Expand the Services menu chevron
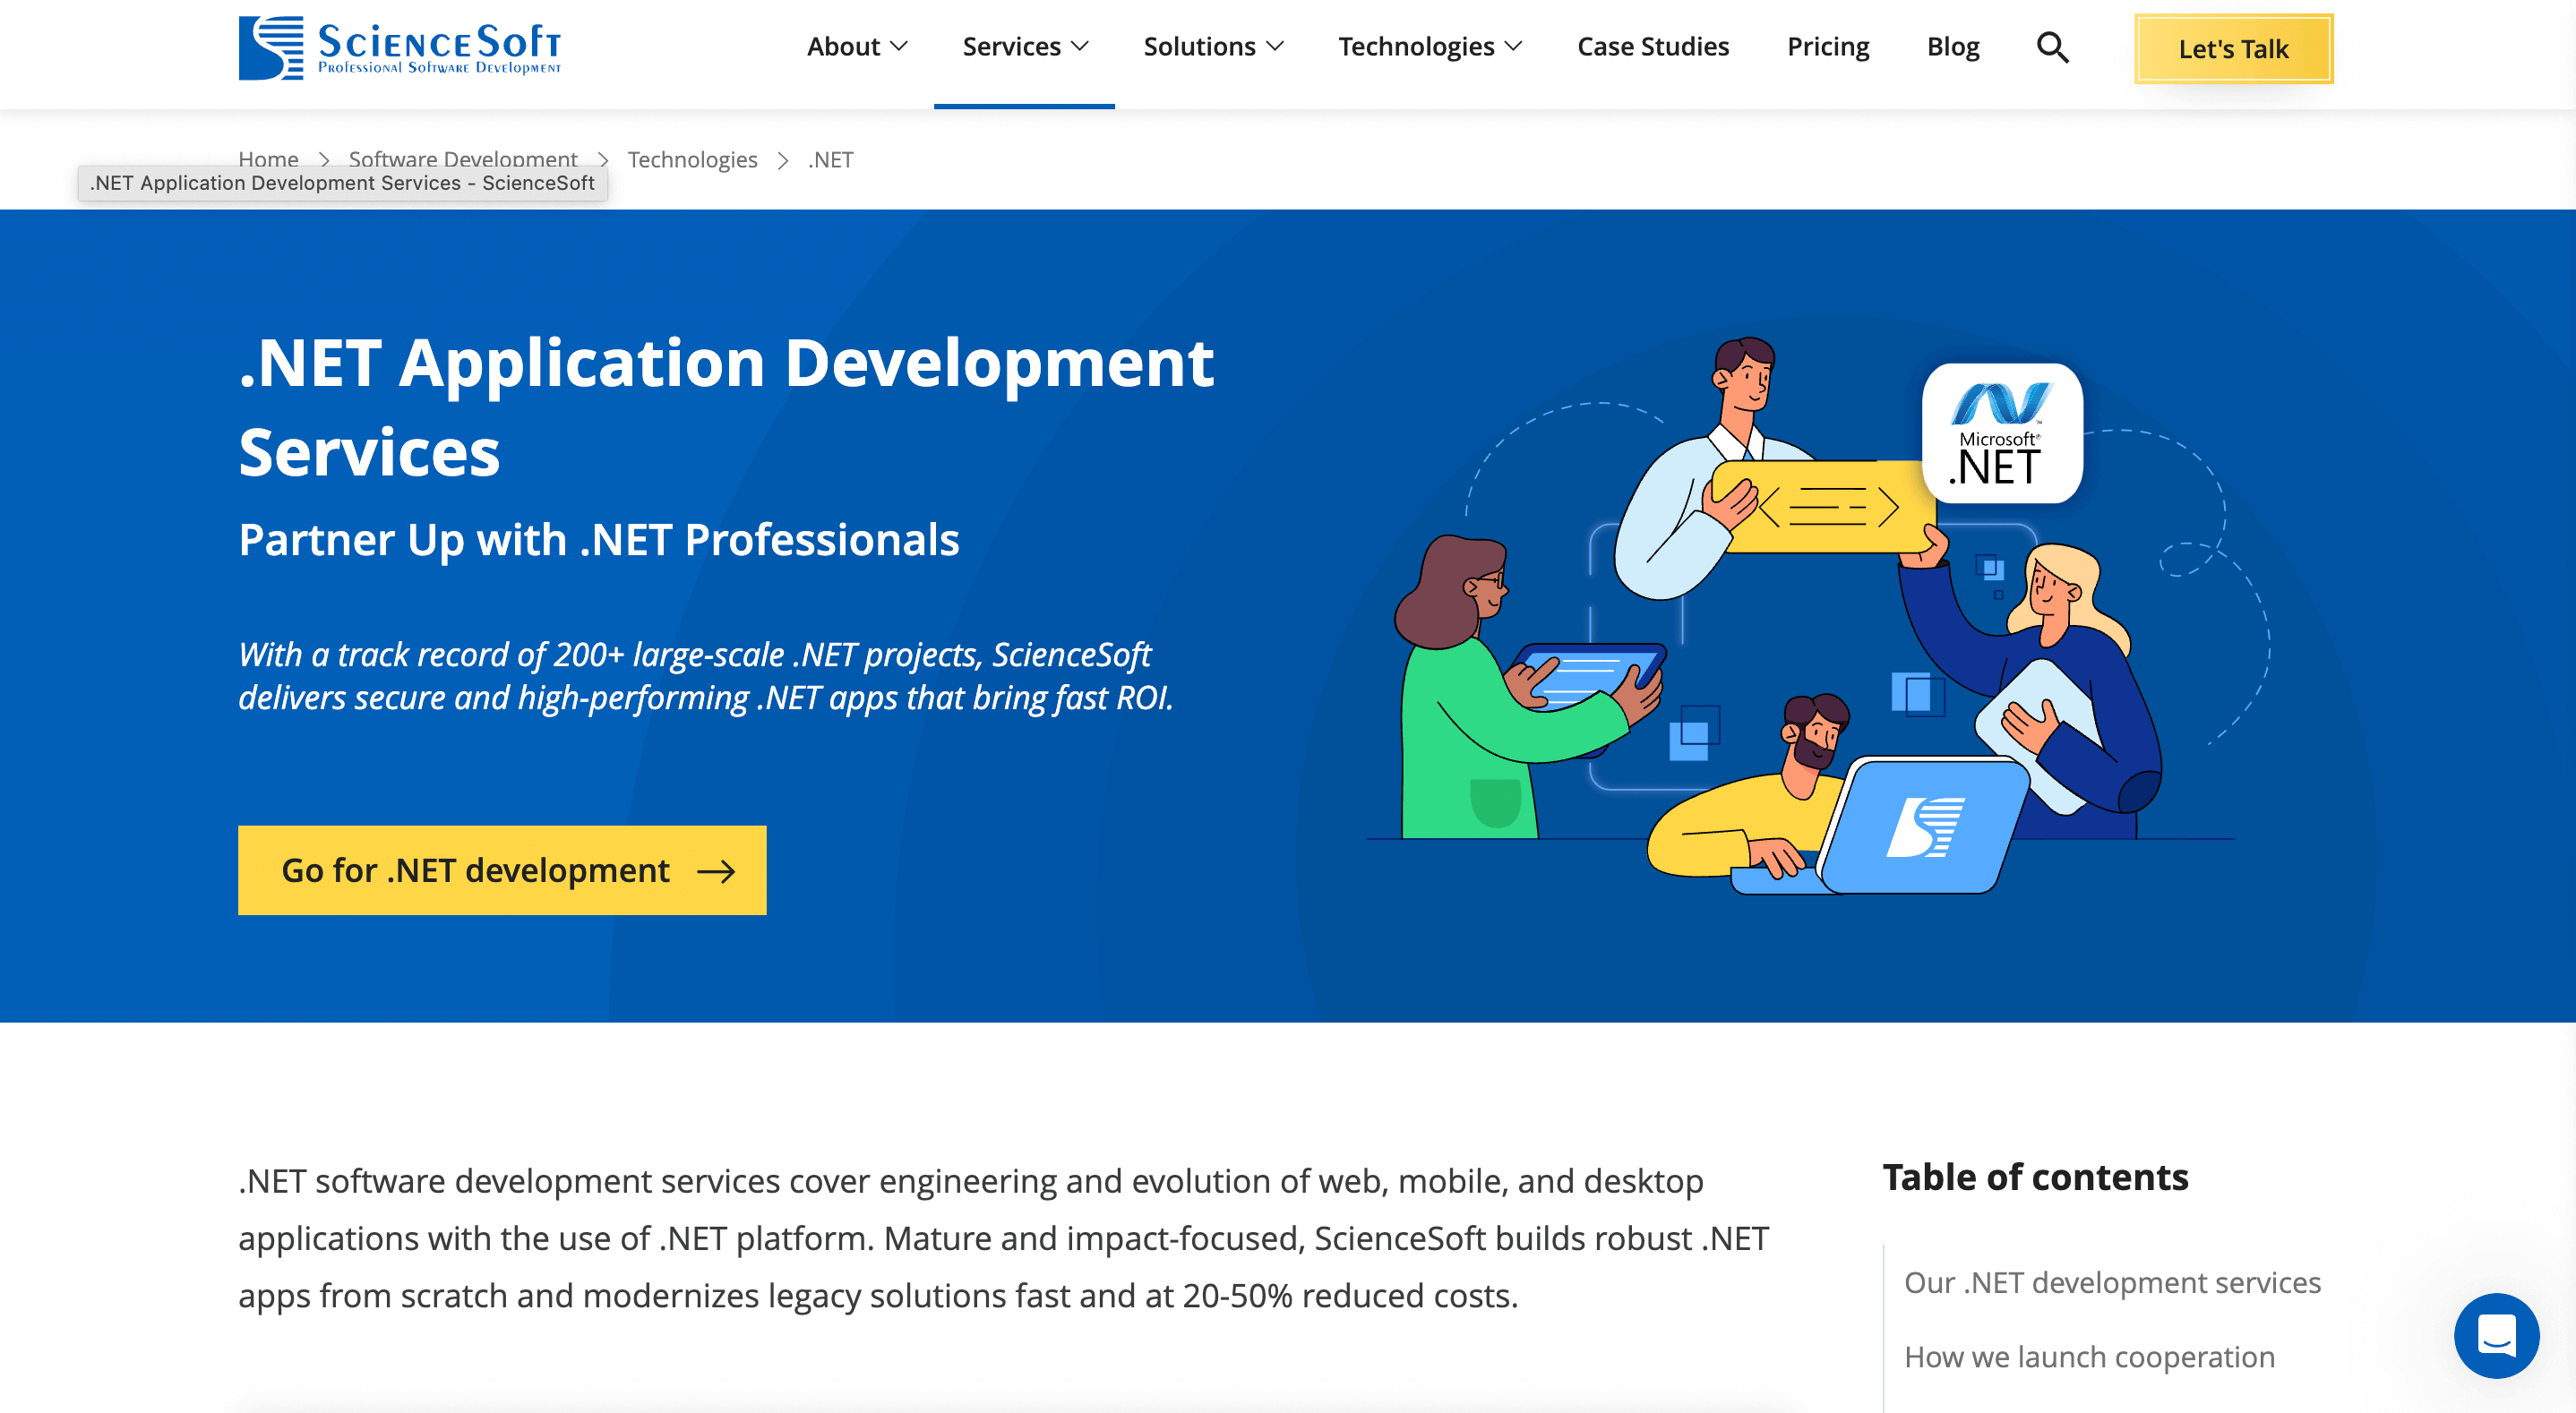Image resolution: width=2576 pixels, height=1413 pixels. point(1080,46)
